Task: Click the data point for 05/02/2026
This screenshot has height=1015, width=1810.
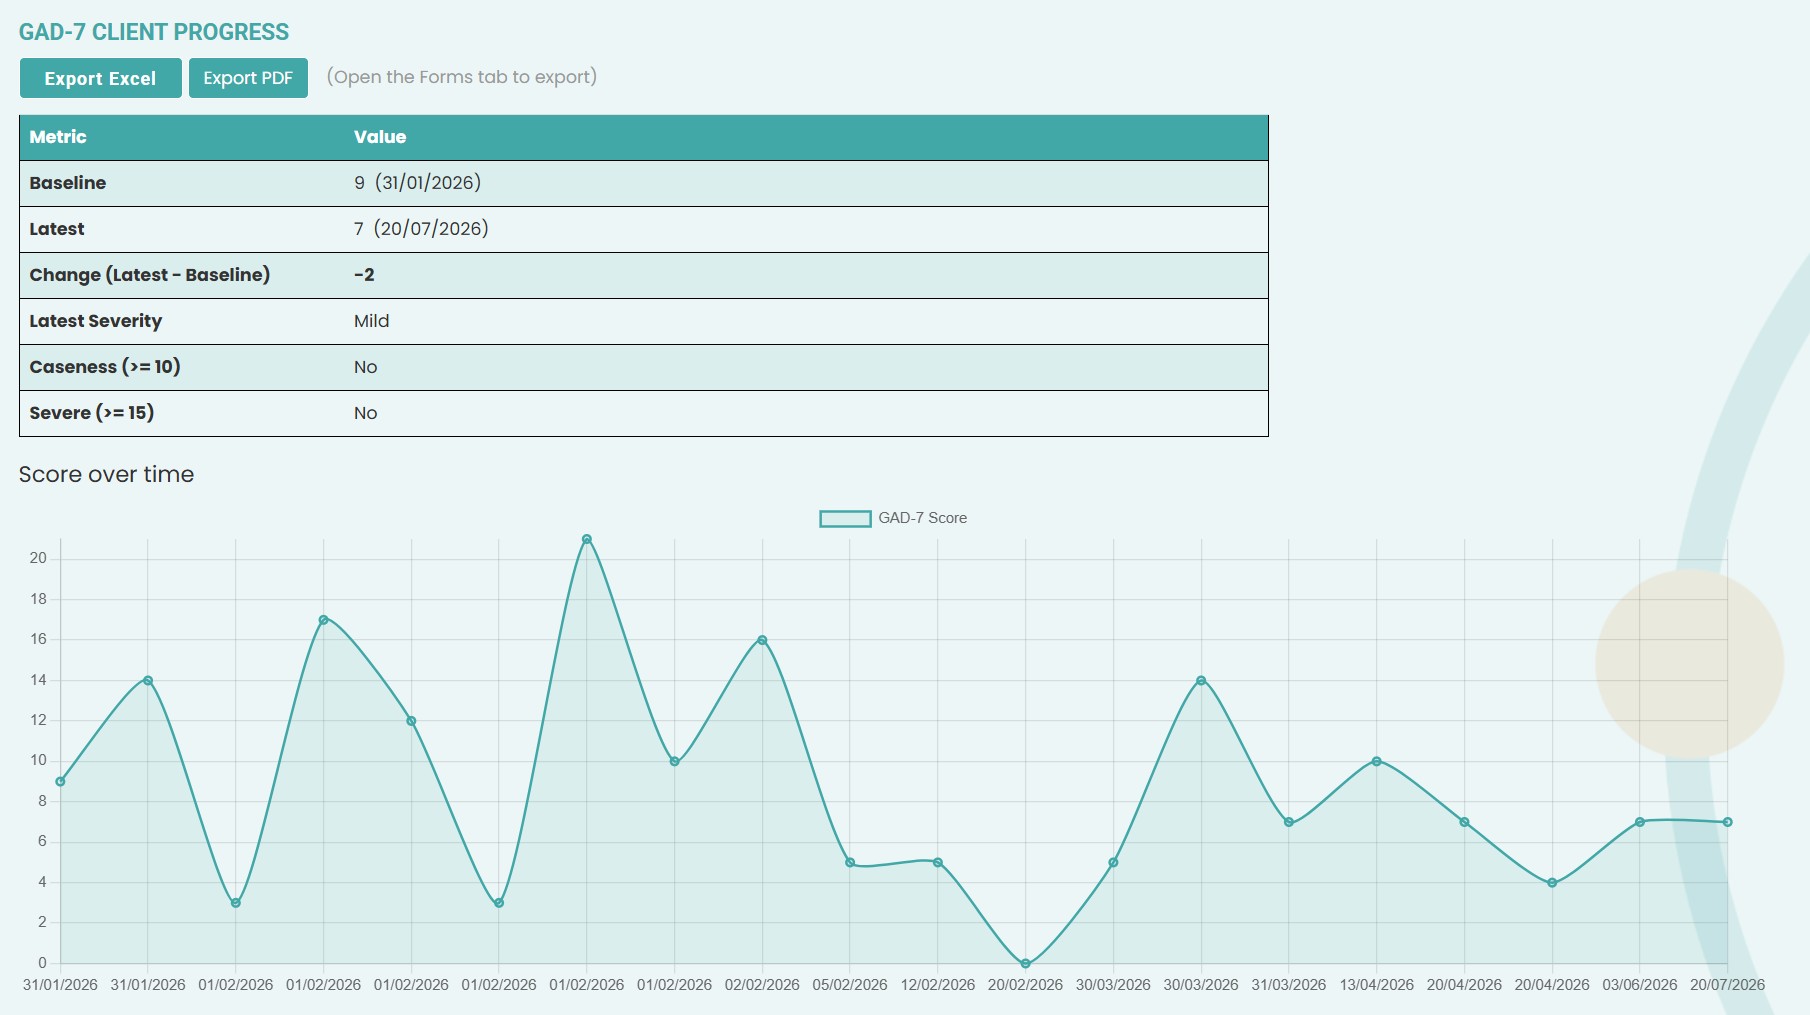Action: point(850,862)
